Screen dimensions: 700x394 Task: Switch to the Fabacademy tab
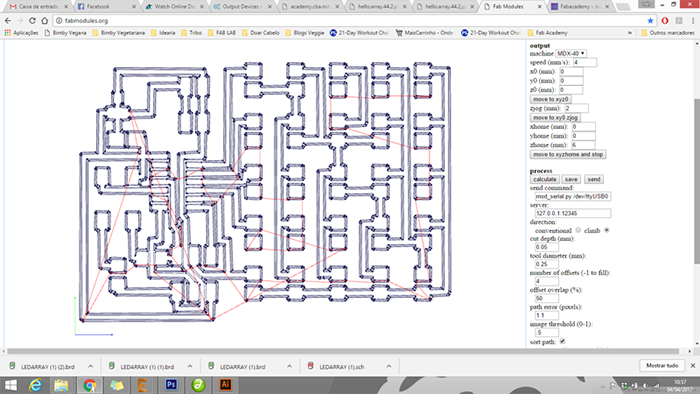point(580,7)
